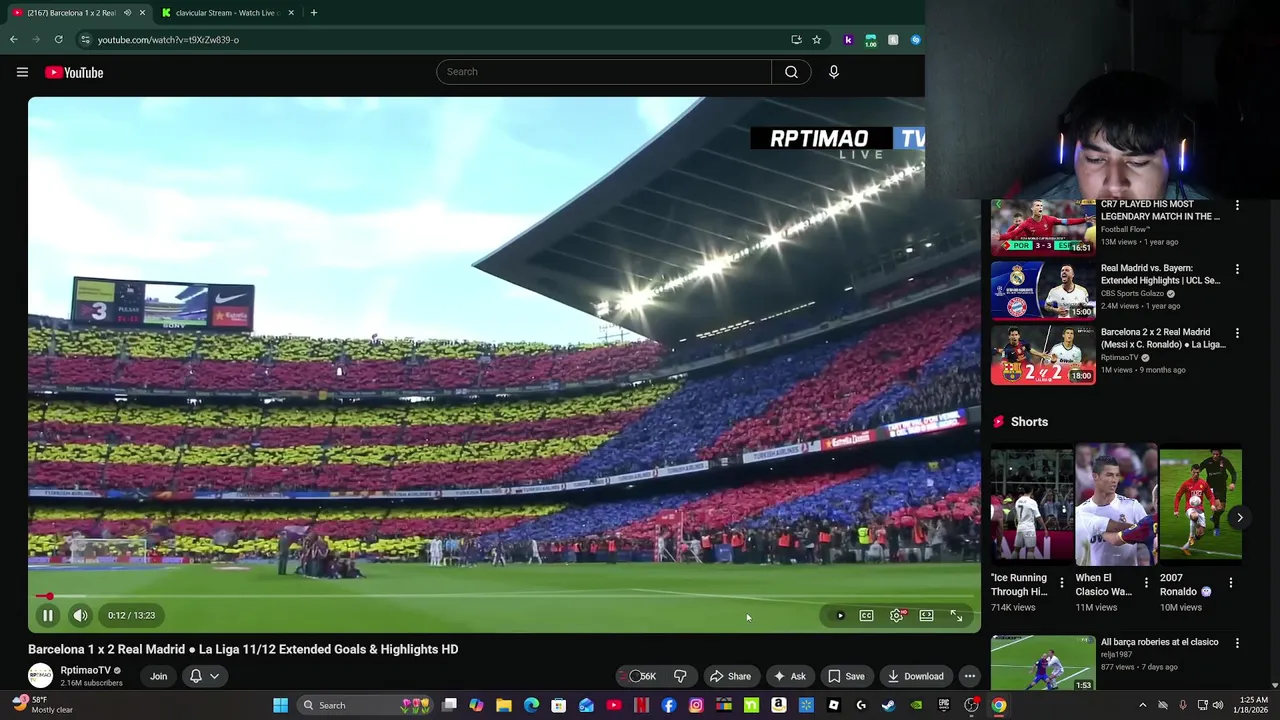1280x720 pixels.
Task: Open the YouTube hamburger guide menu
Action: point(22,72)
